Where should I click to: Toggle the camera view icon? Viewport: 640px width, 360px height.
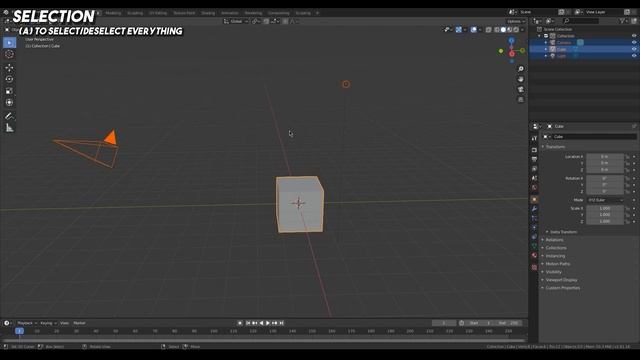coord(521,89)
